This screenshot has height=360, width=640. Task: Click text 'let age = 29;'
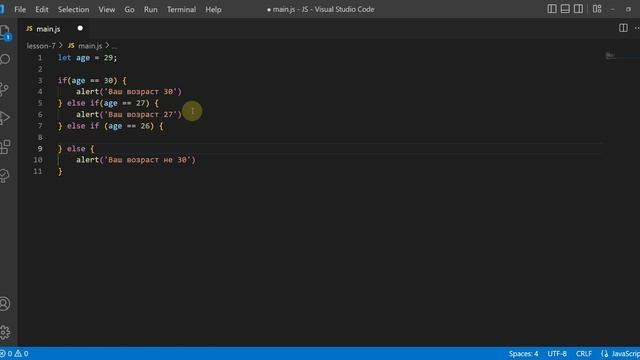[87, 58]
